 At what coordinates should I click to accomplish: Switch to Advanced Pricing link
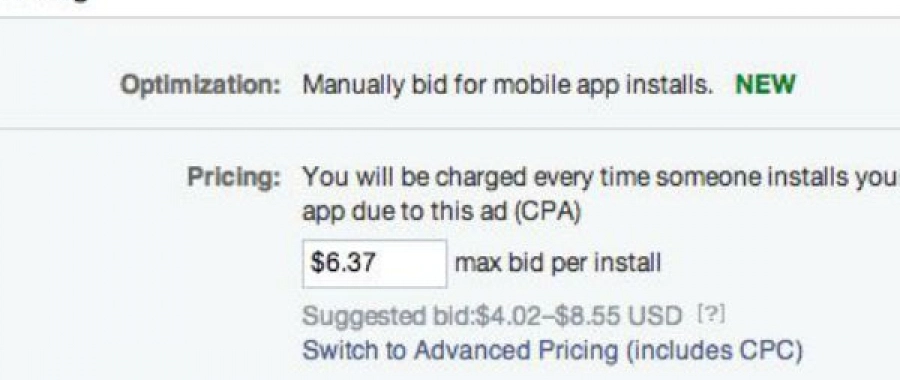pyautogui.click(x=551, y=350)
